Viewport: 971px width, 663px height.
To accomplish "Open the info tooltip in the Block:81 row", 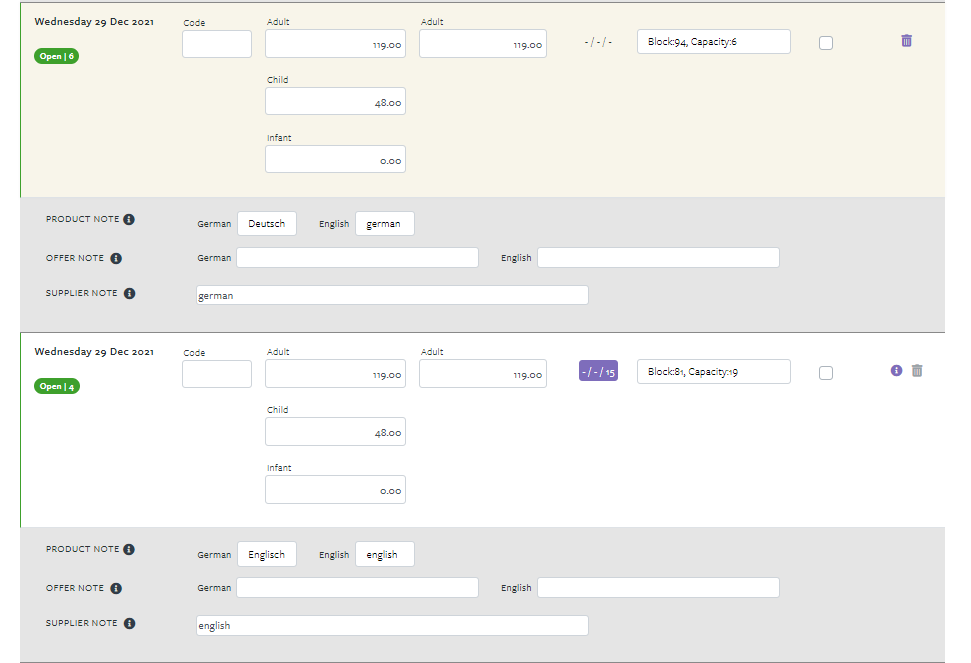I will (895, 370).
